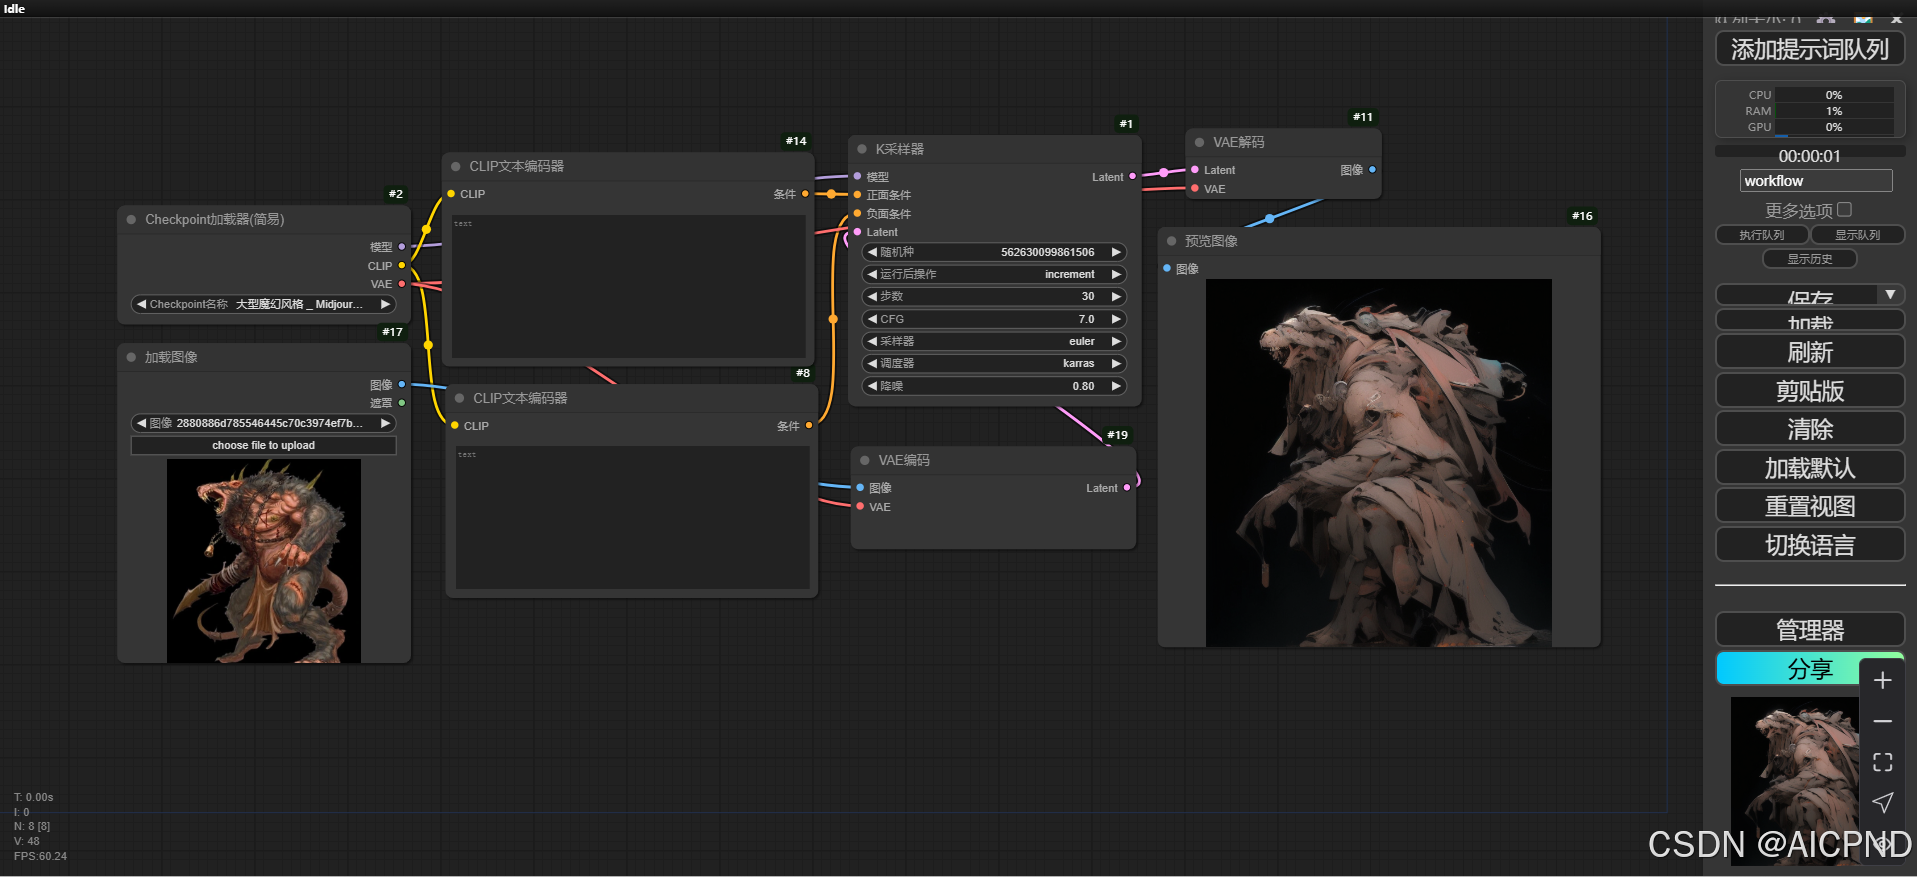Click CLIP input socket on node #8

(455, 426)
